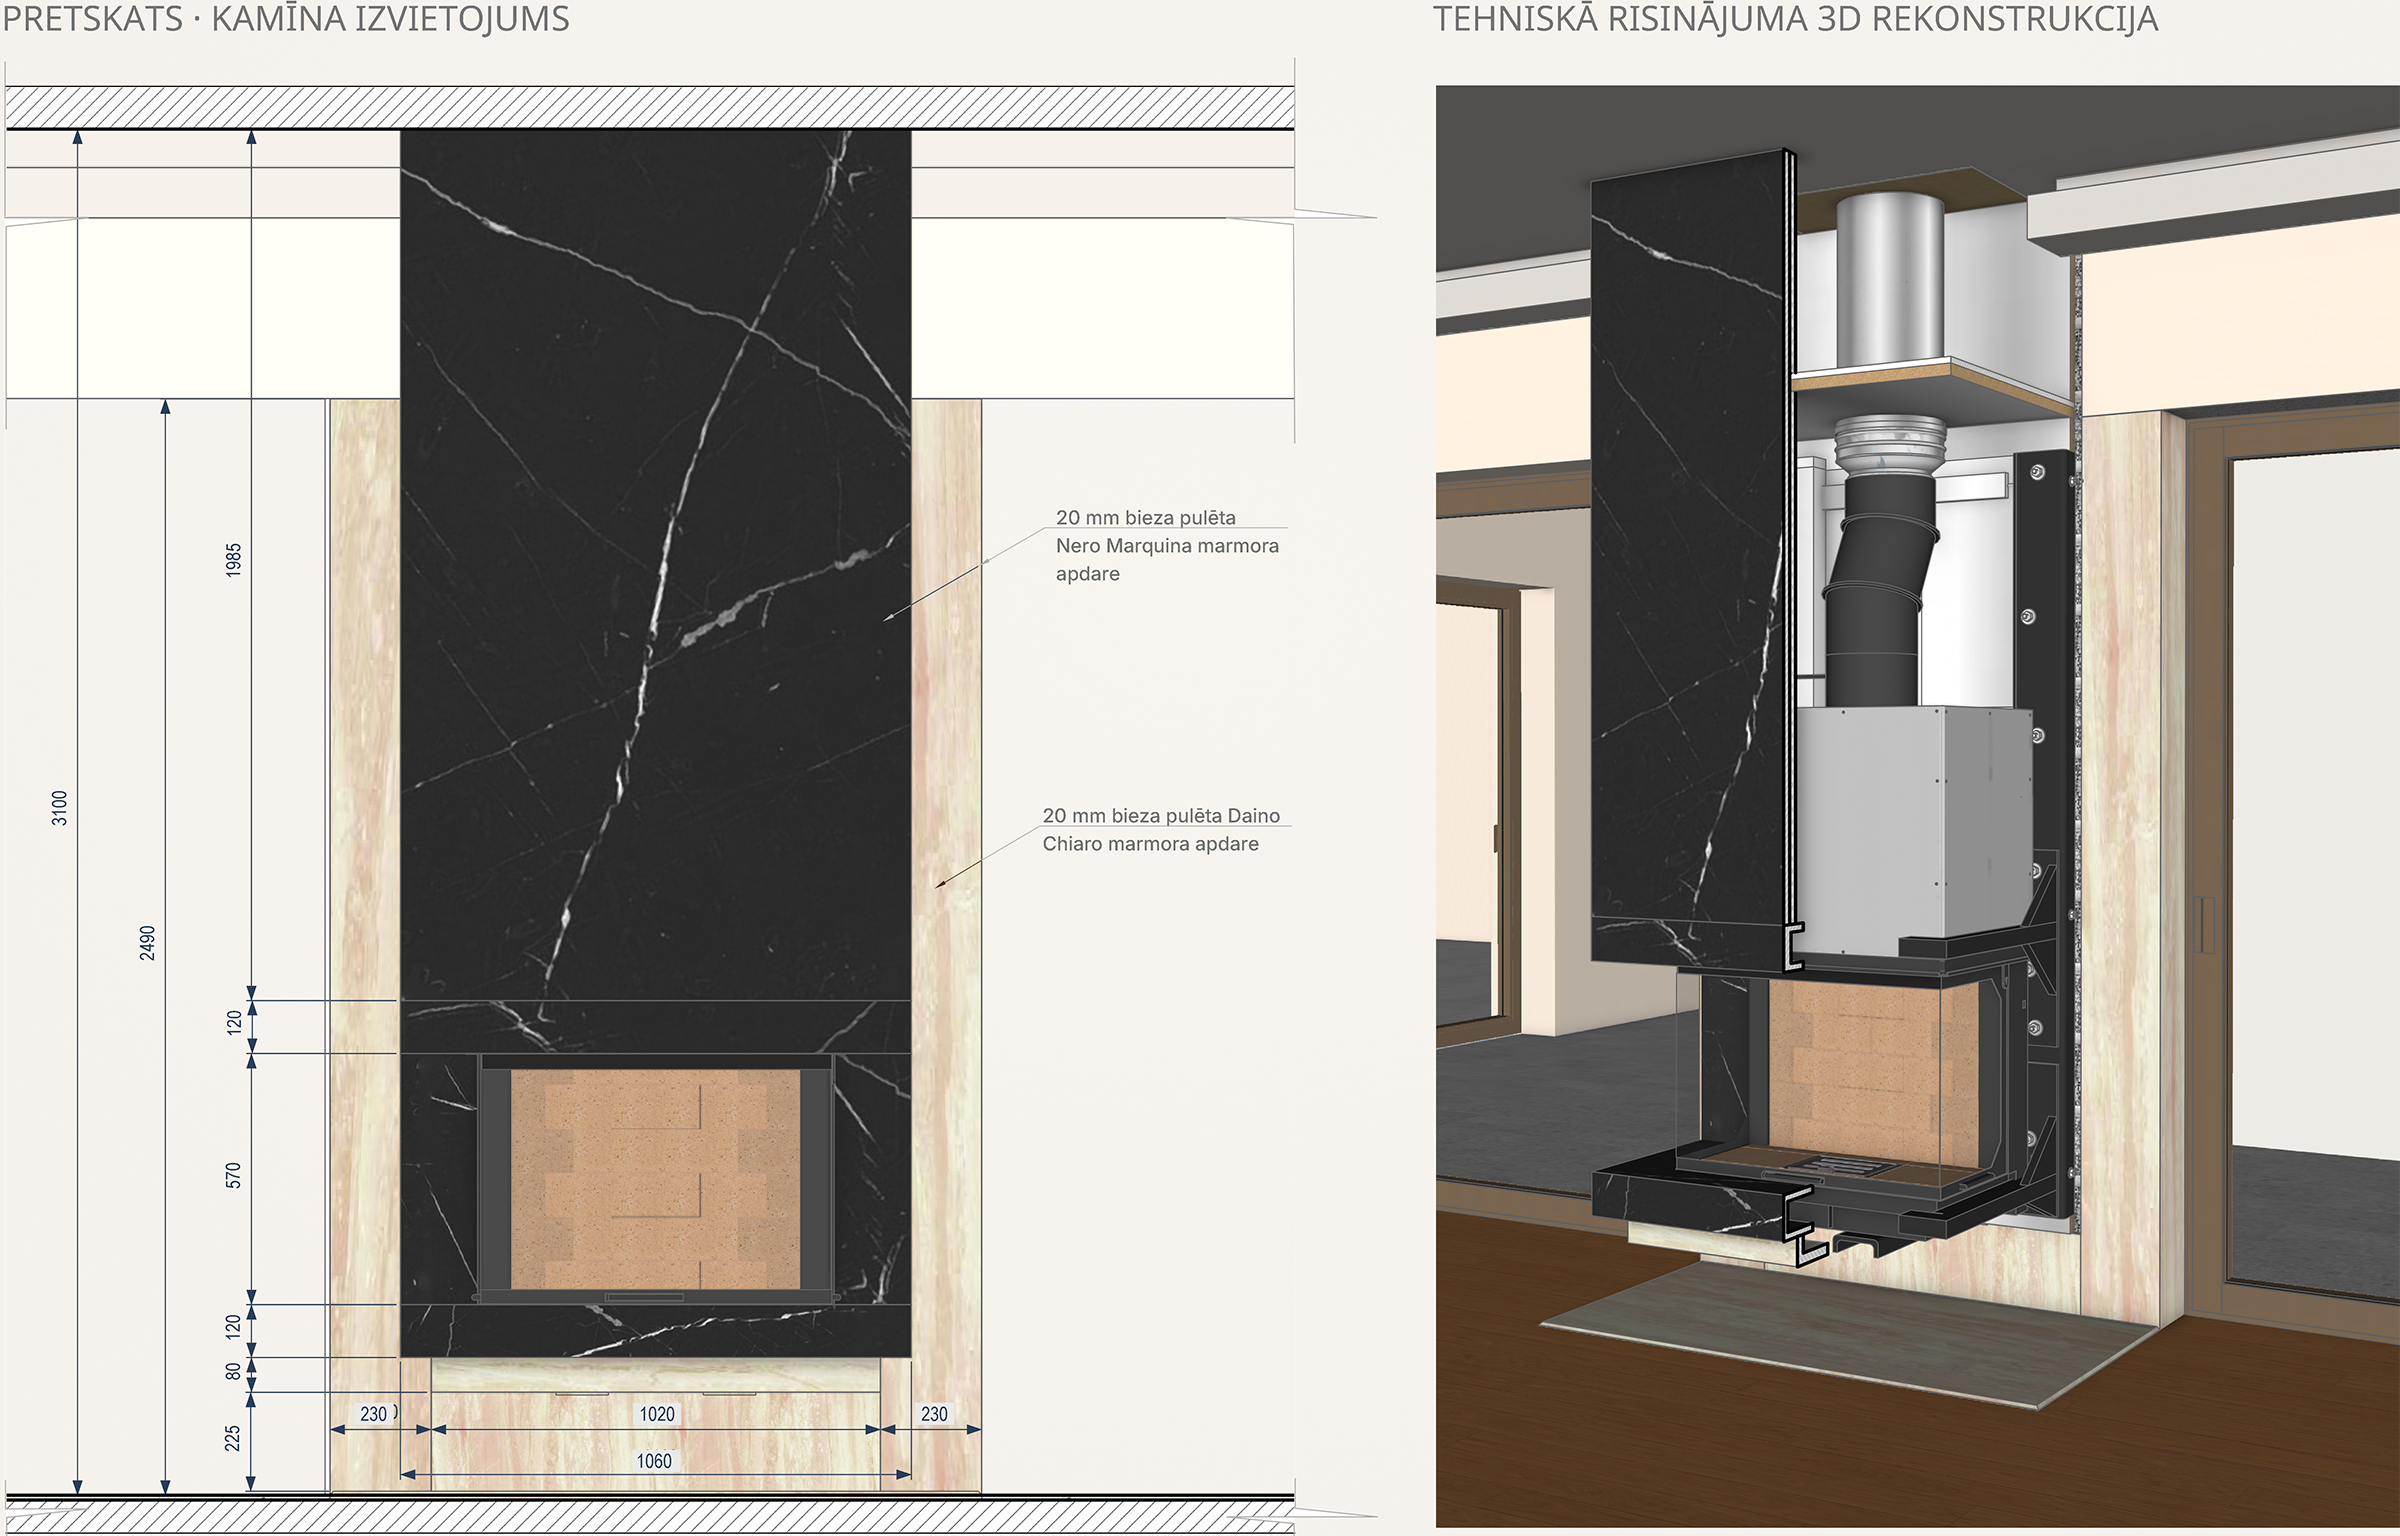Click the stainless flue pipe in 3D view
Image resolution: width=2400 pixels, height=1536 pixels.
[1890, 278]
